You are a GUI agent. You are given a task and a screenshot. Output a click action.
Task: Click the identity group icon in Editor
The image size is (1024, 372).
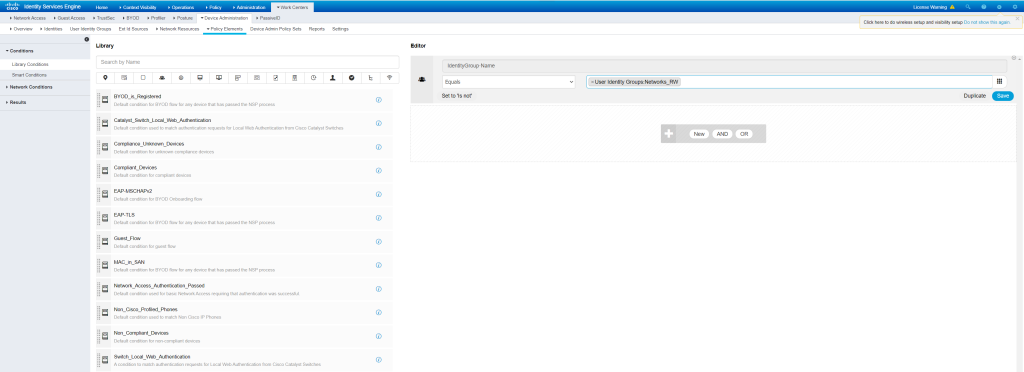[422, 79]
